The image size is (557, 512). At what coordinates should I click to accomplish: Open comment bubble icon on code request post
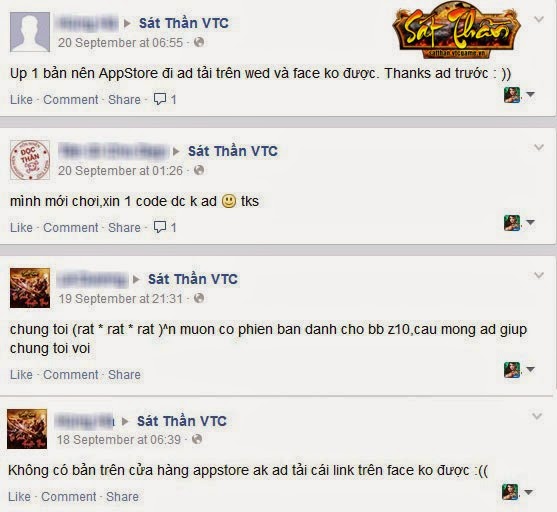pyautogui.click(x=159, y=227)
